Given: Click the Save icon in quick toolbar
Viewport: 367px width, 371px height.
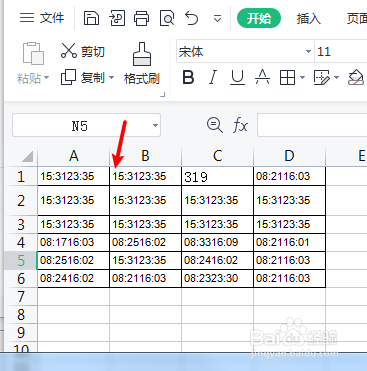Looking at the screenshot, I should (91, 18).
